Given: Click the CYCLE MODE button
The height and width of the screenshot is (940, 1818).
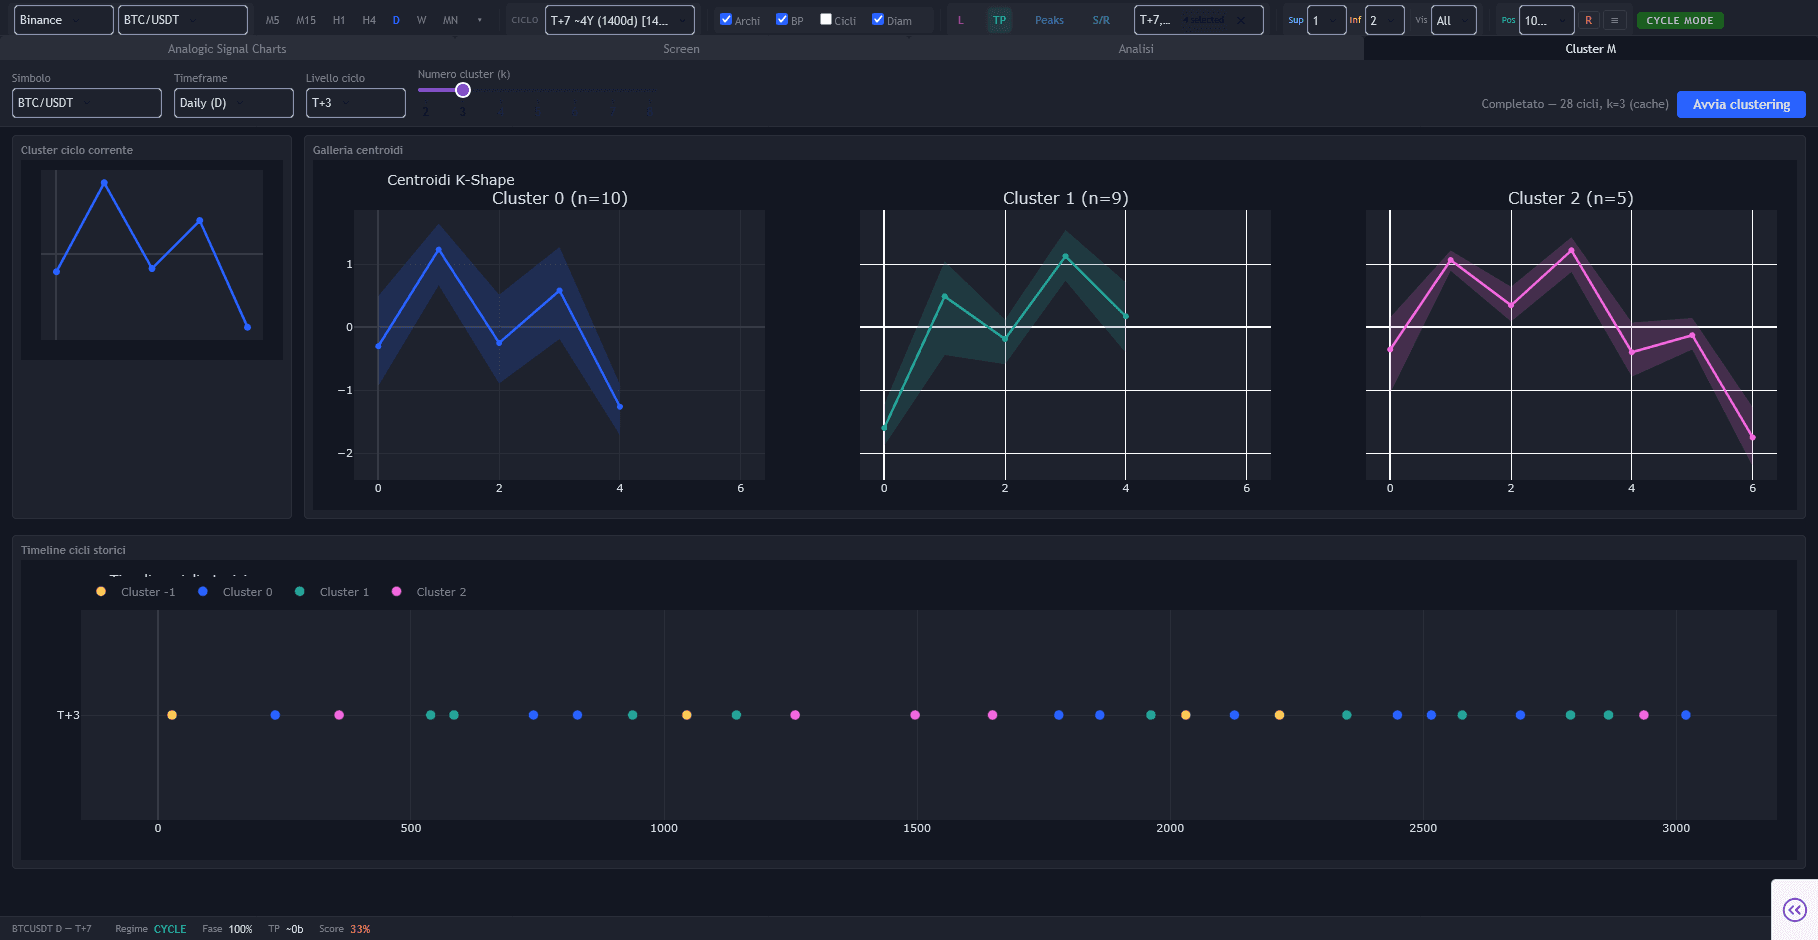Looking at the screenshot, I should tap(1680, 20).
